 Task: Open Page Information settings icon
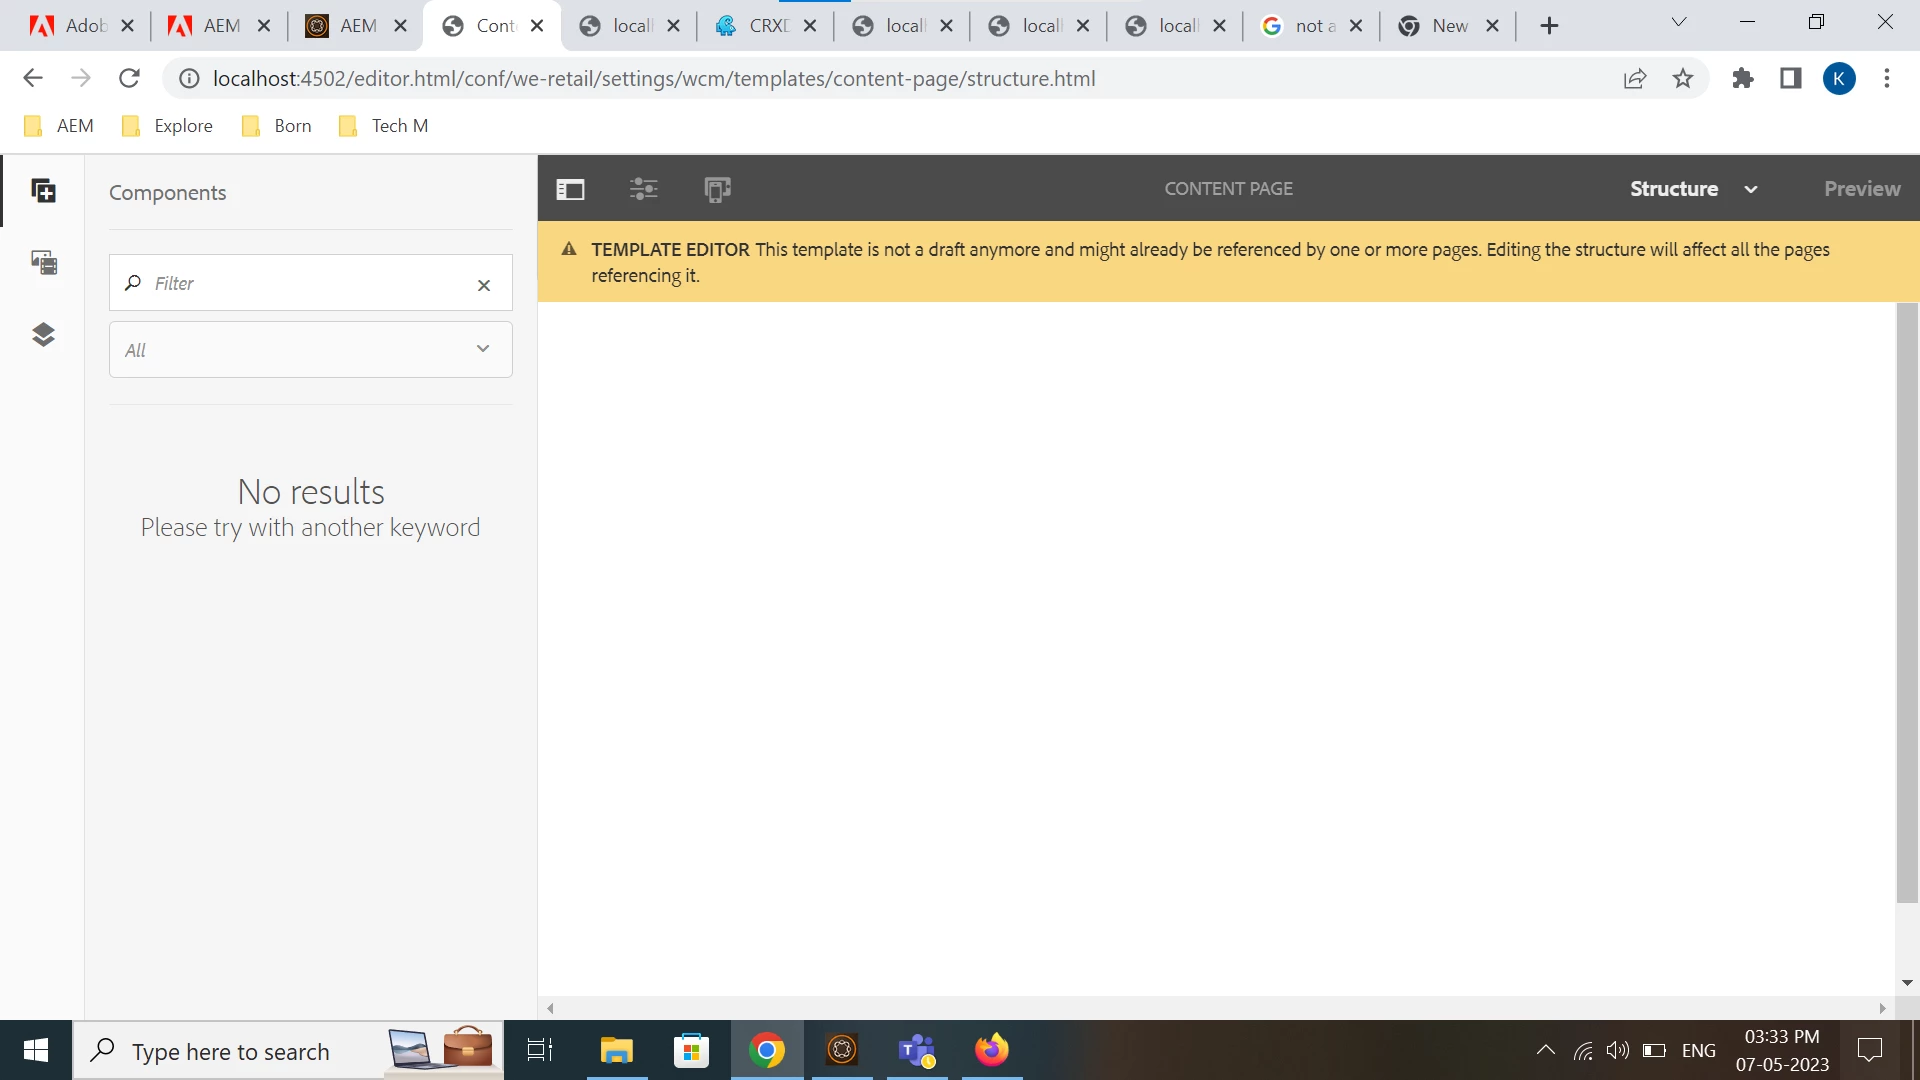click(644, 189)
